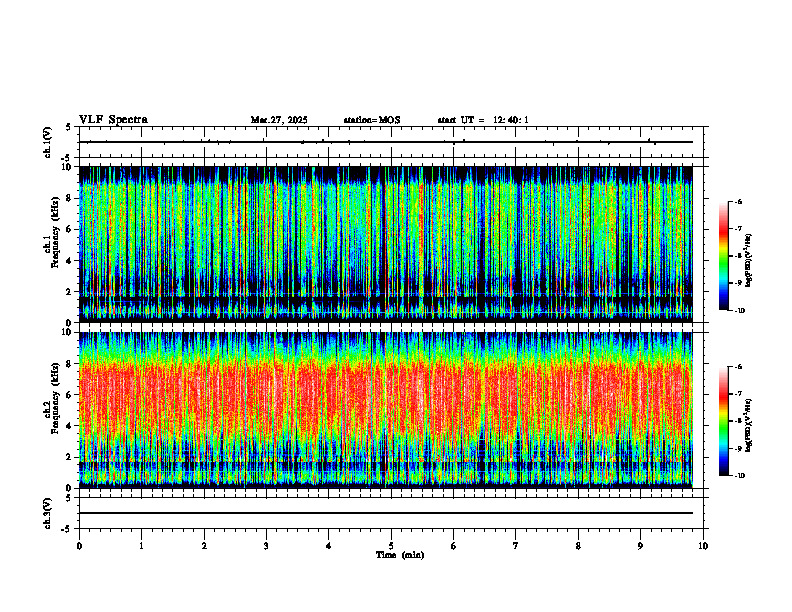Click time axis tick label "3"

click(x=266, y=546)
